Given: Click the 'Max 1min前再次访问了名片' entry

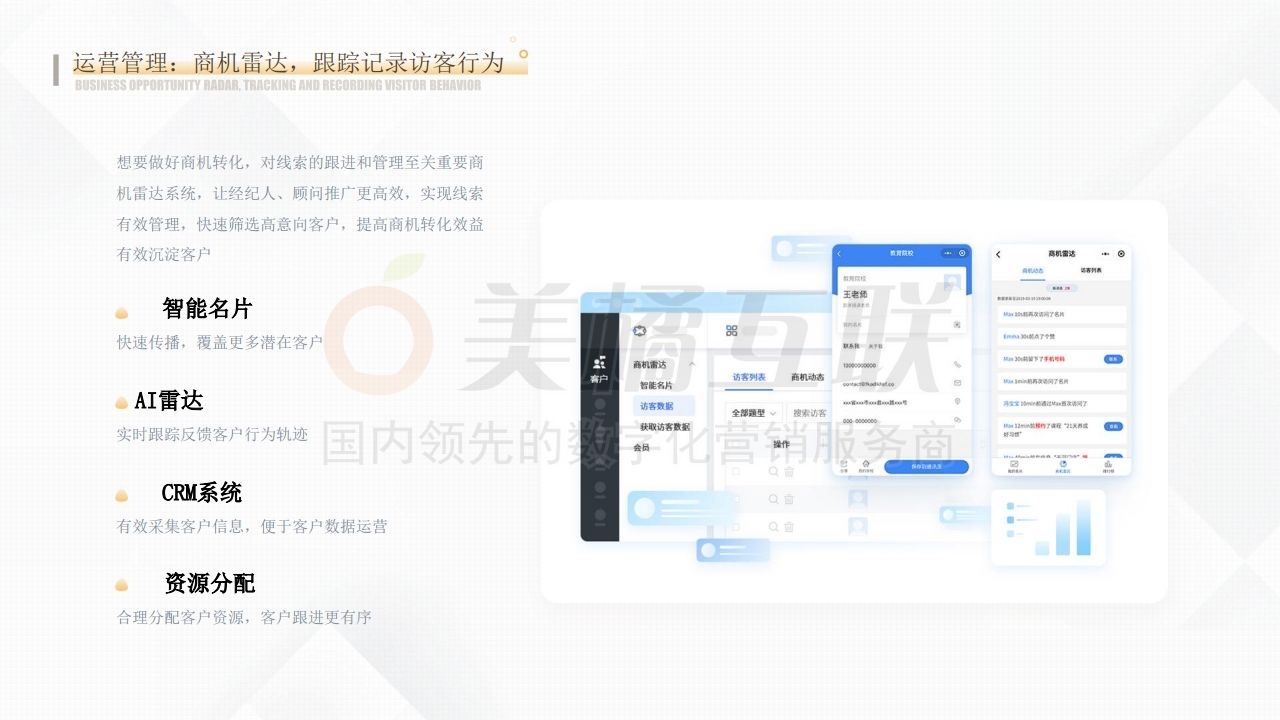Looking at the screenshot, I should click(1062, 381).
